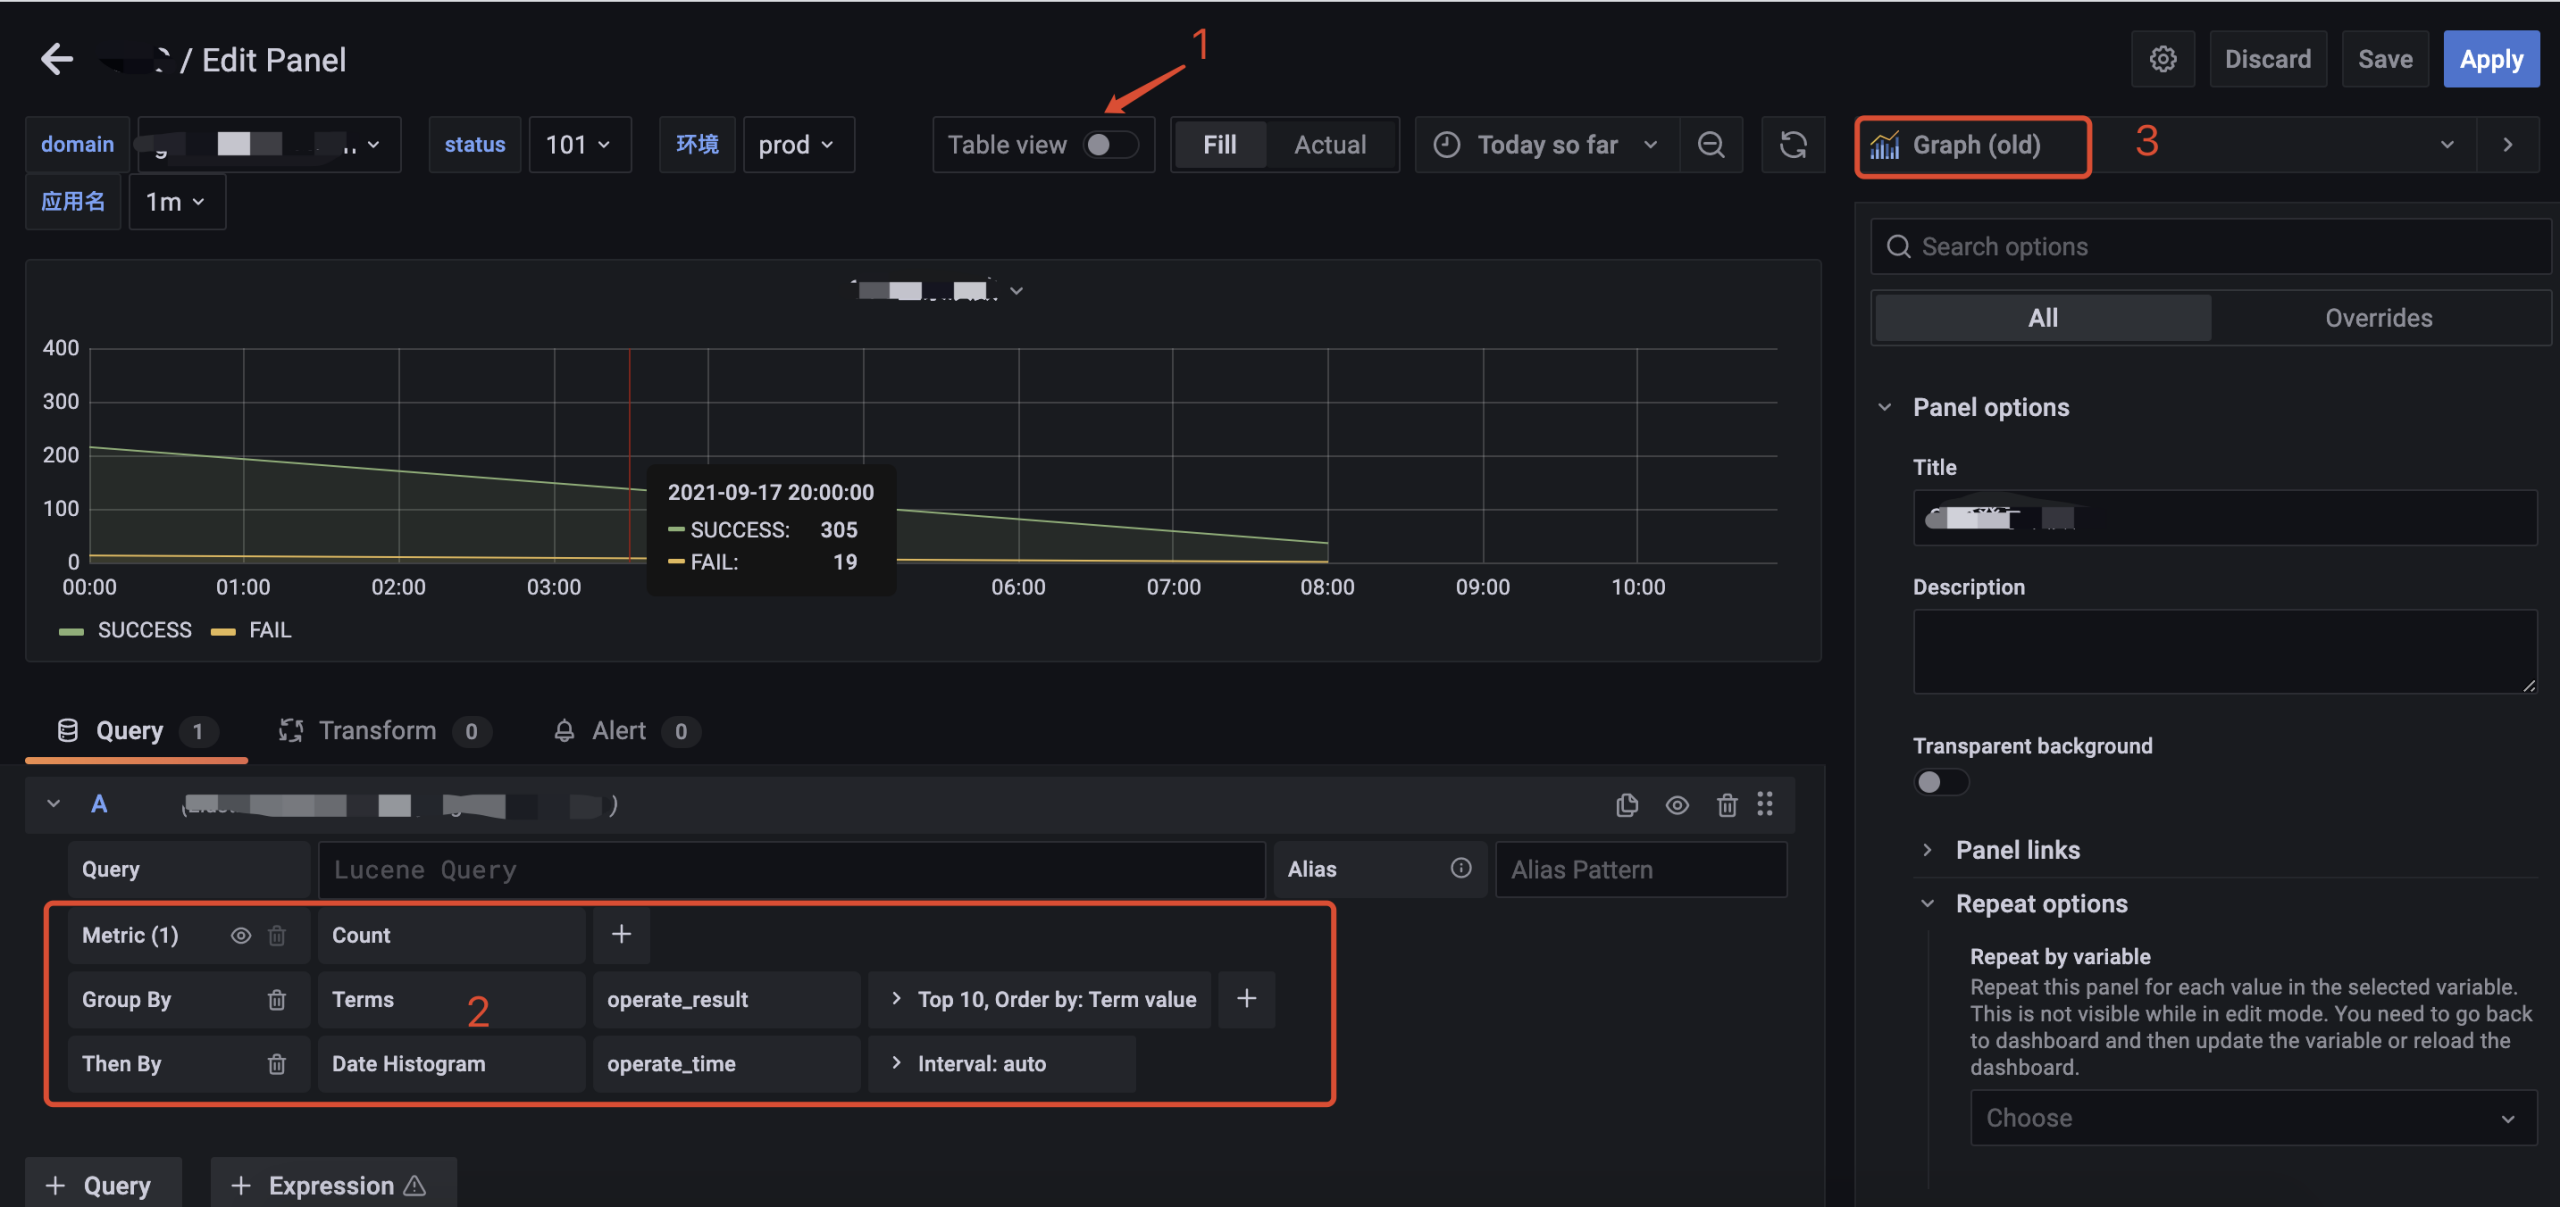
Task: Open the Today so far time picker
Action: pos(1546,145)
